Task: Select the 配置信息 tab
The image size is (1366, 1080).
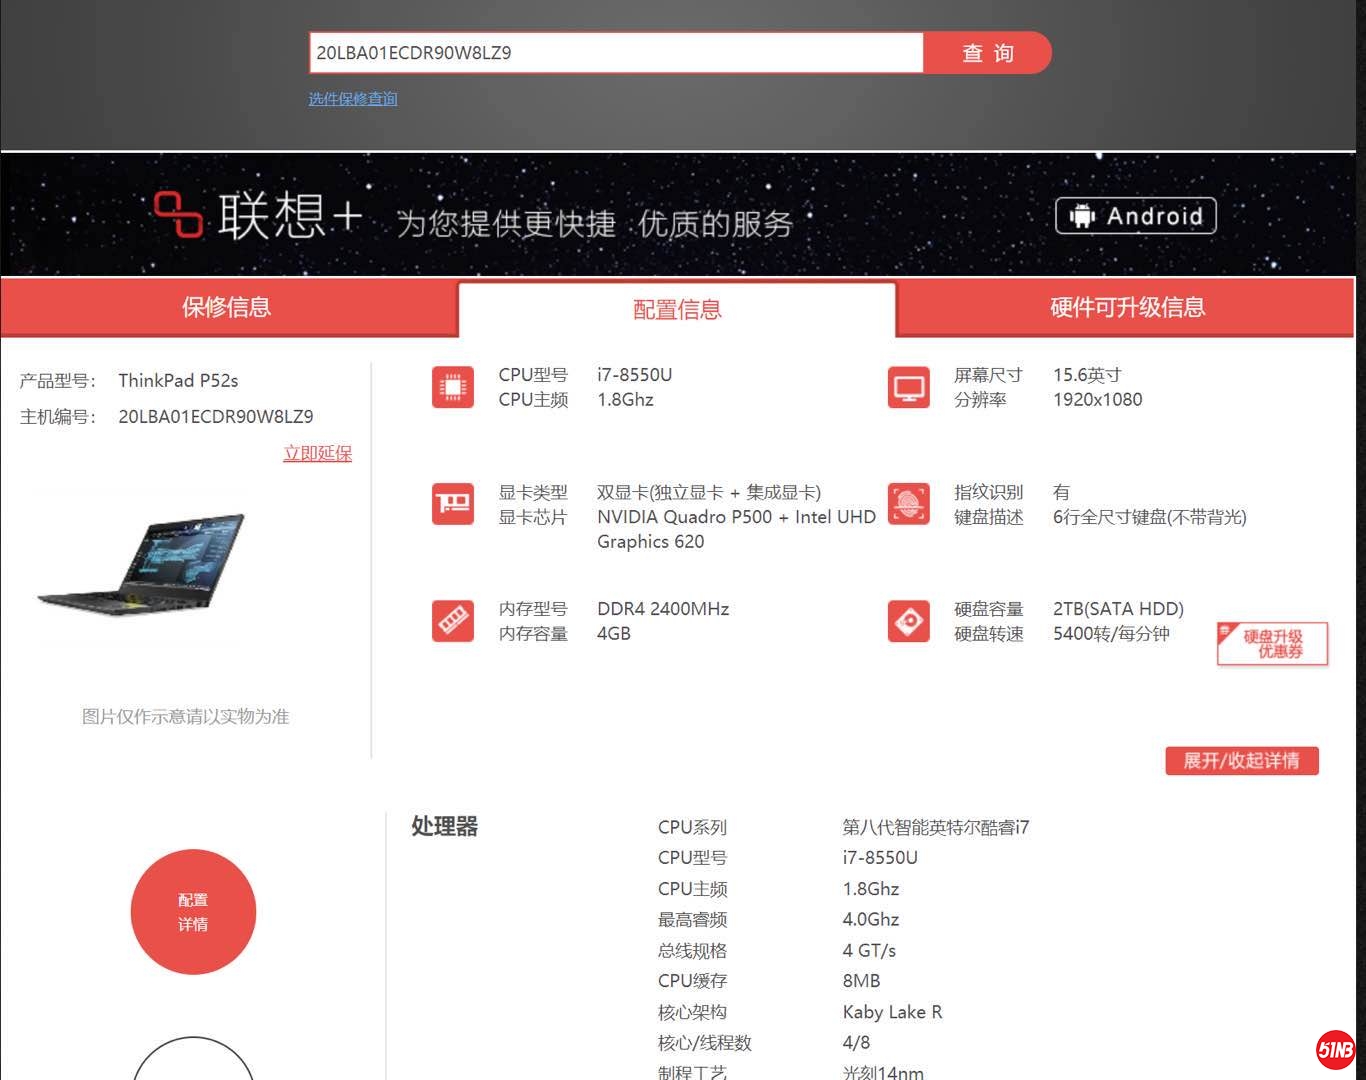Action: (676, 310)
